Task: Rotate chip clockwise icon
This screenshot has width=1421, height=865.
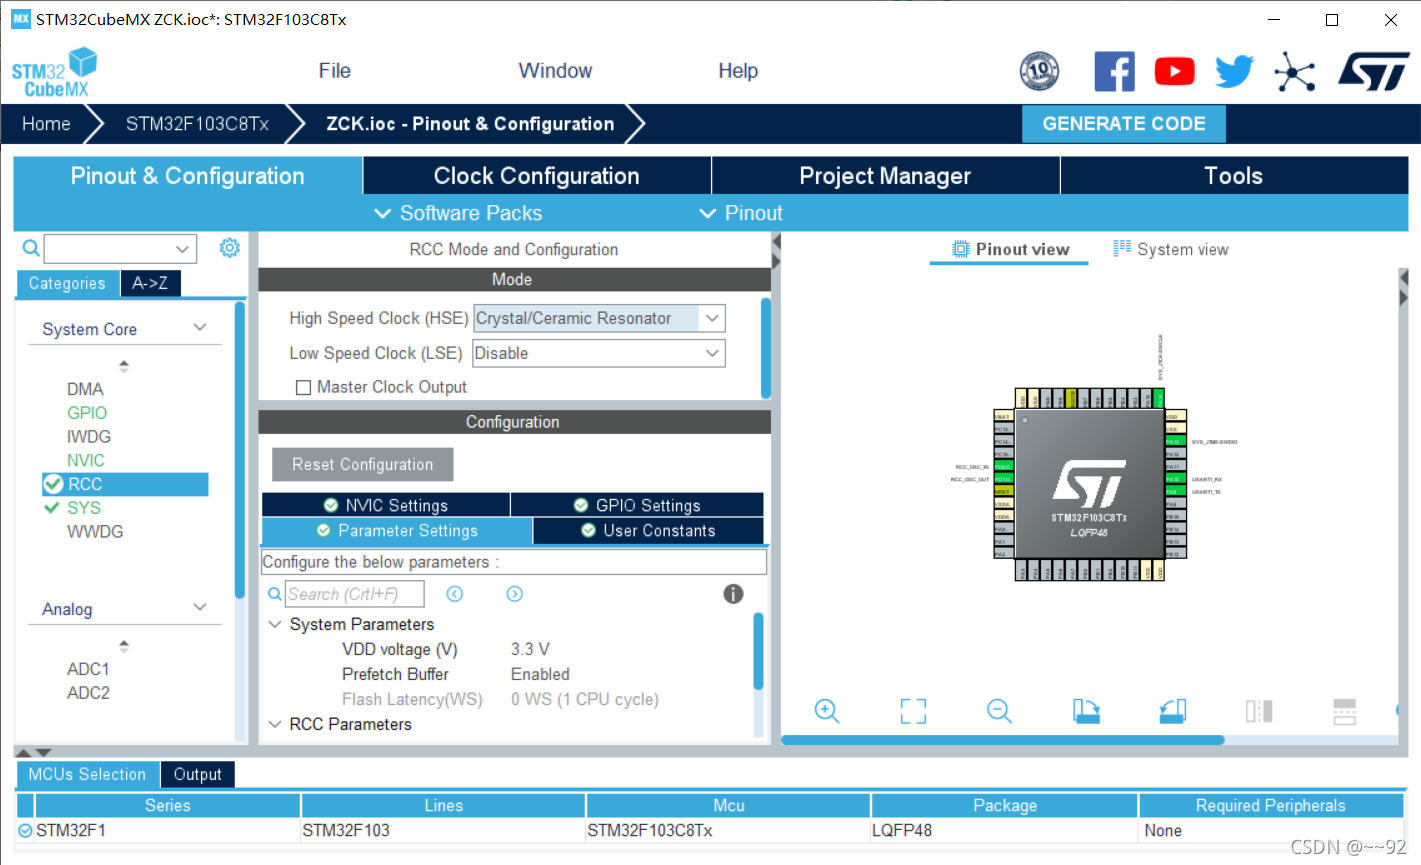Action: point(1086,711)
